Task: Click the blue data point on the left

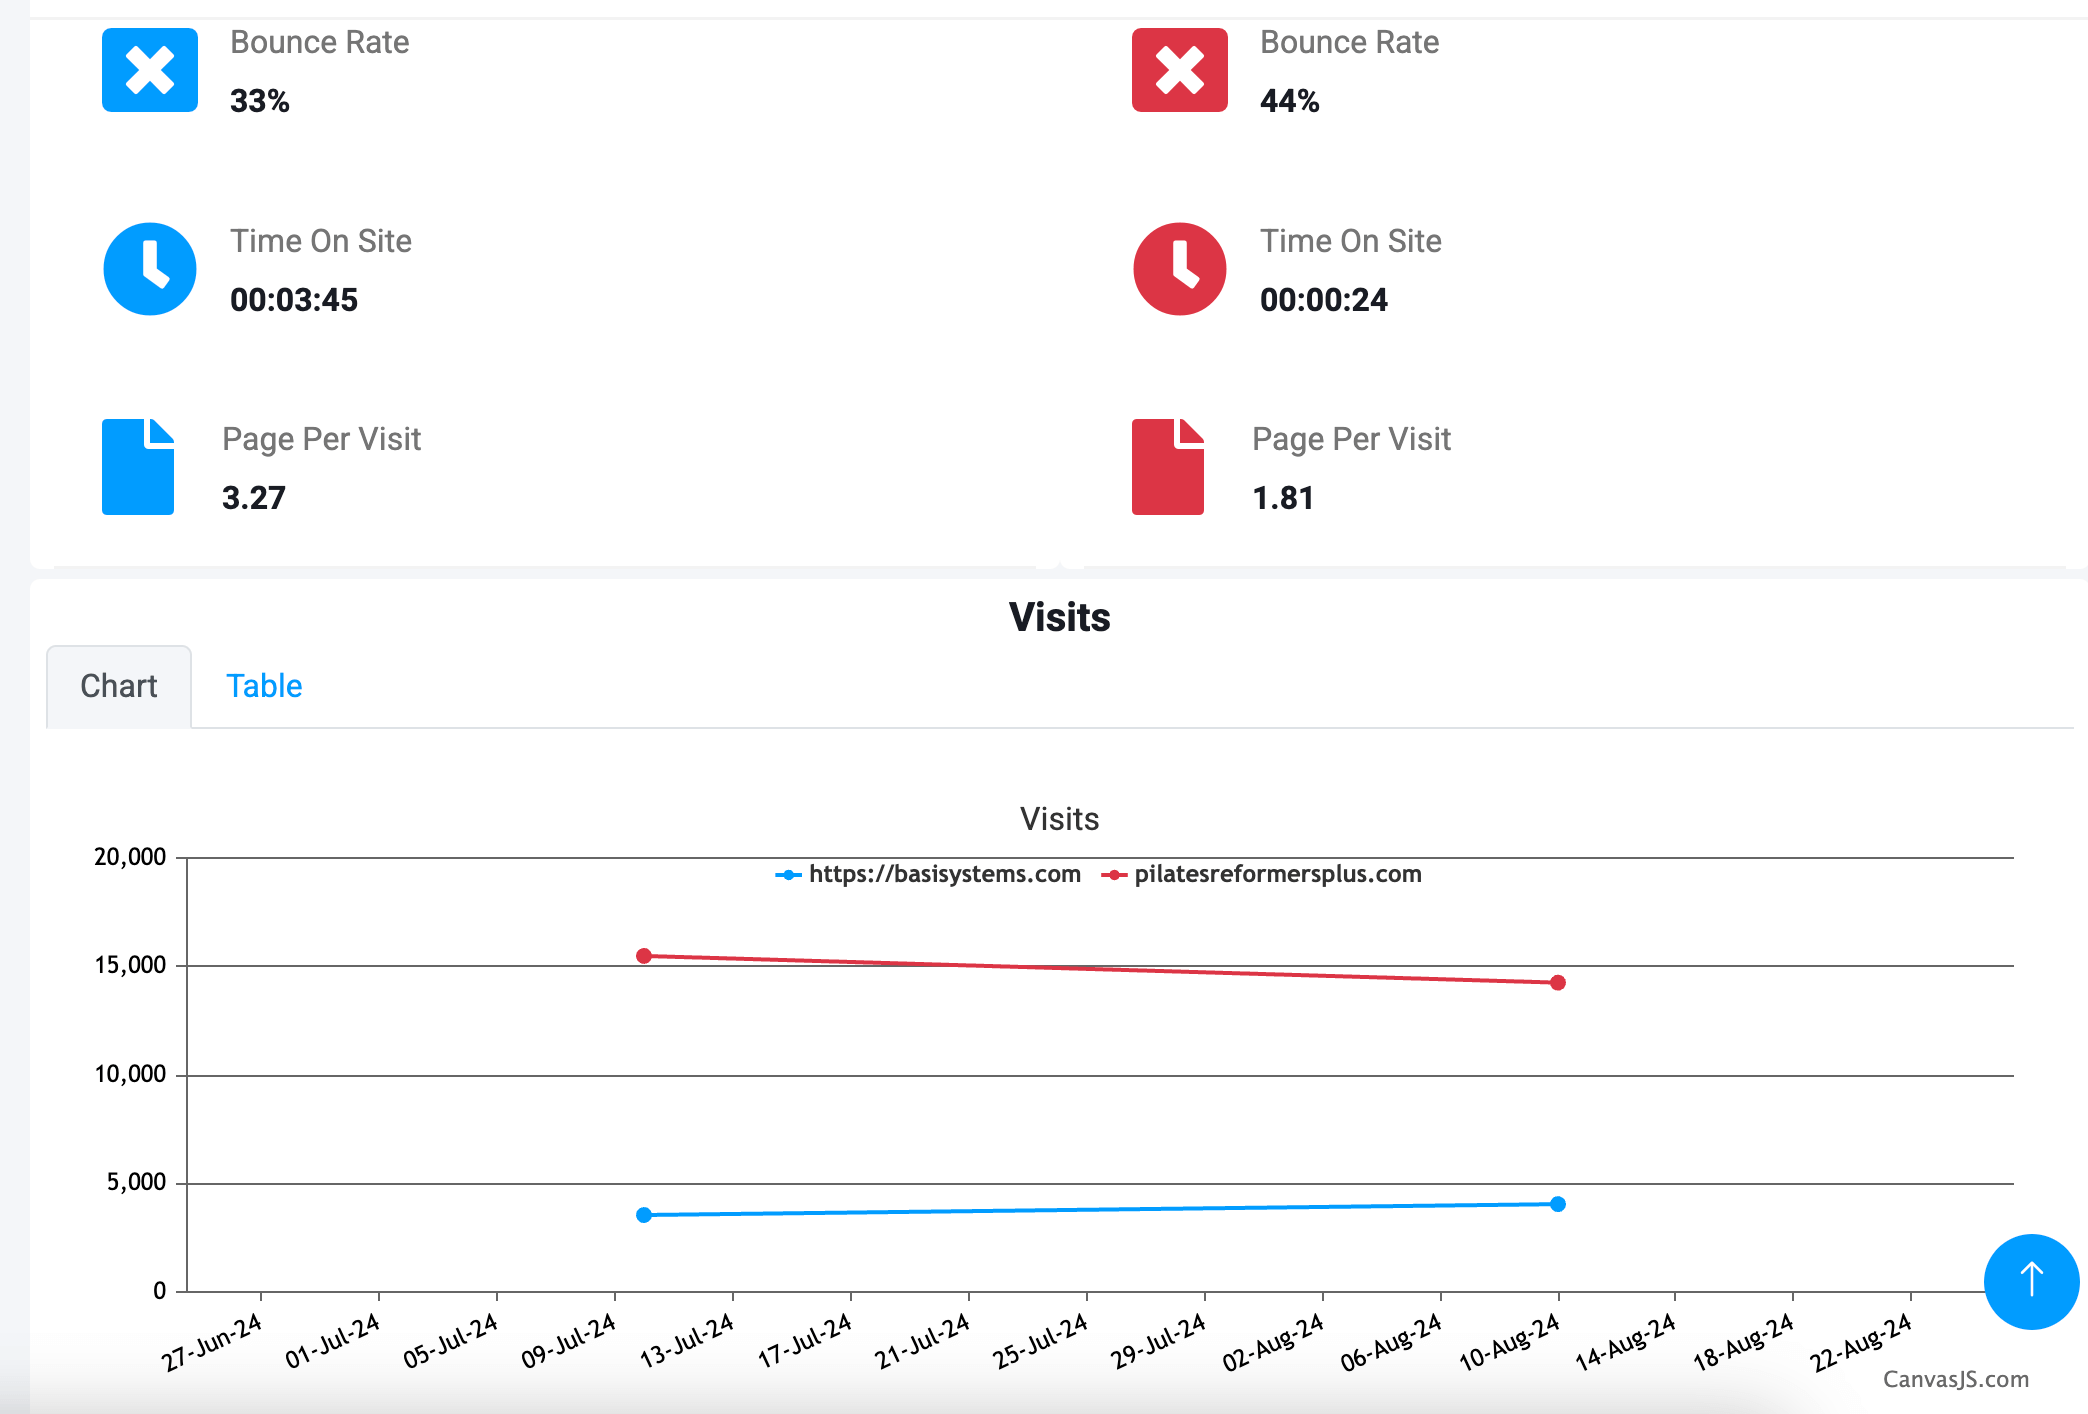Action: click(644, 1215)
